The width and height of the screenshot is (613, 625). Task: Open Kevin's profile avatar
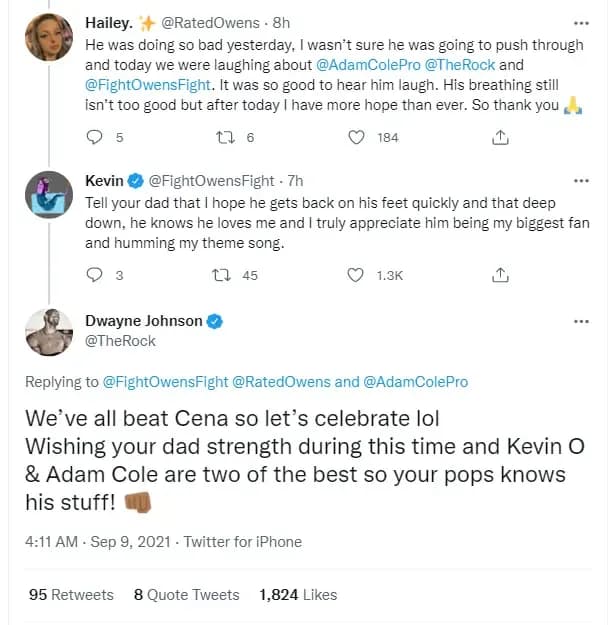pos(48,196)
